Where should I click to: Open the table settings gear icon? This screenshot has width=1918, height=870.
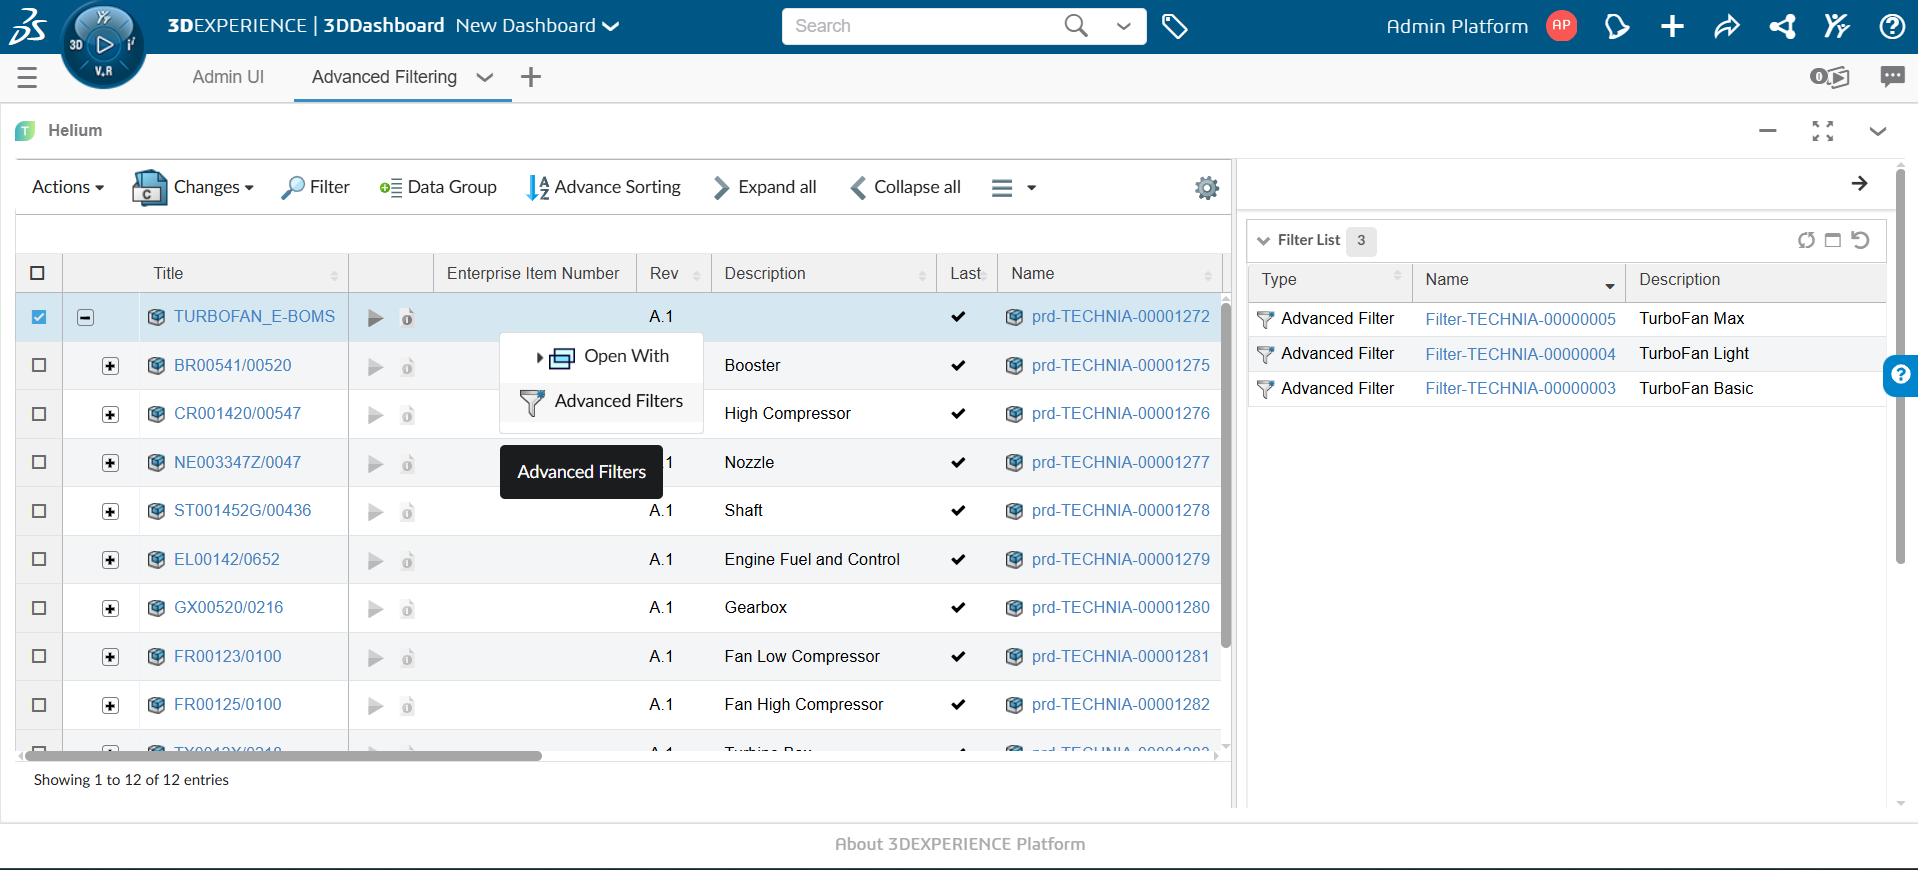[1207, 188]
